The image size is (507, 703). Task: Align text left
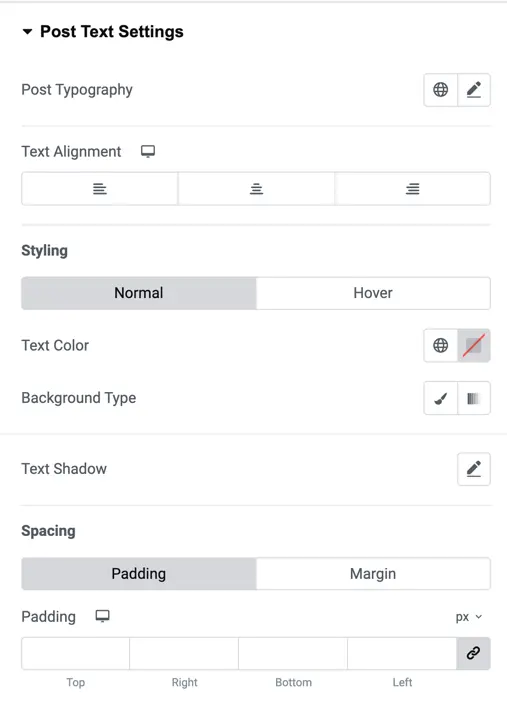100,189
